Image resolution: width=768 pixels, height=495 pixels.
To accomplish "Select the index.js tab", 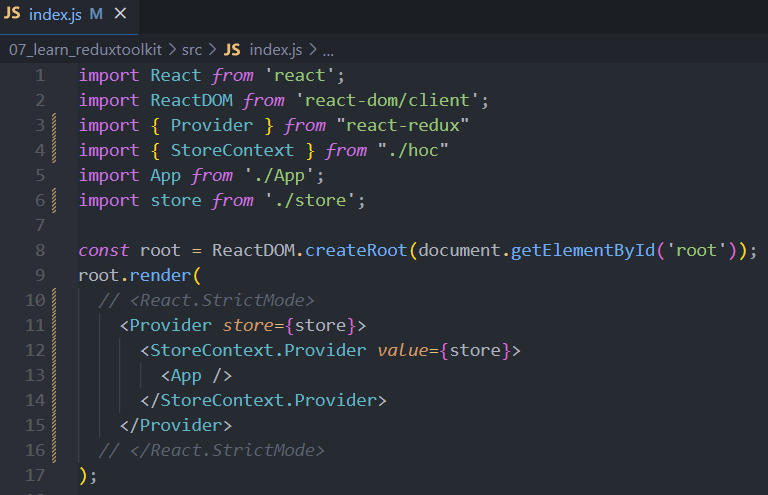I will (69, 17).
